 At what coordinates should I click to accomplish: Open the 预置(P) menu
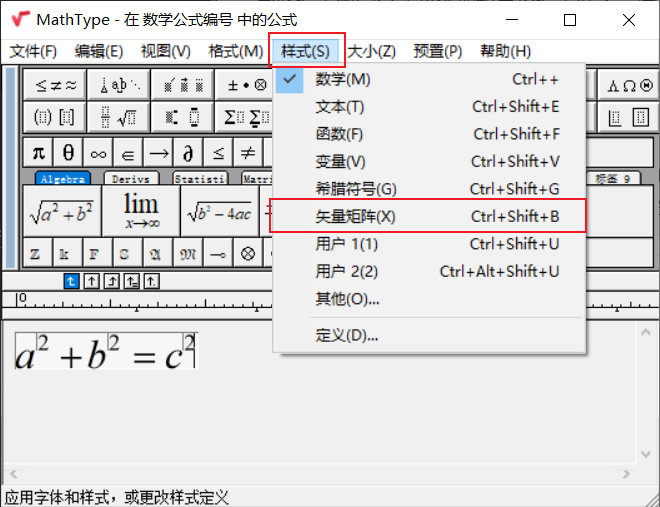[438, 51]
